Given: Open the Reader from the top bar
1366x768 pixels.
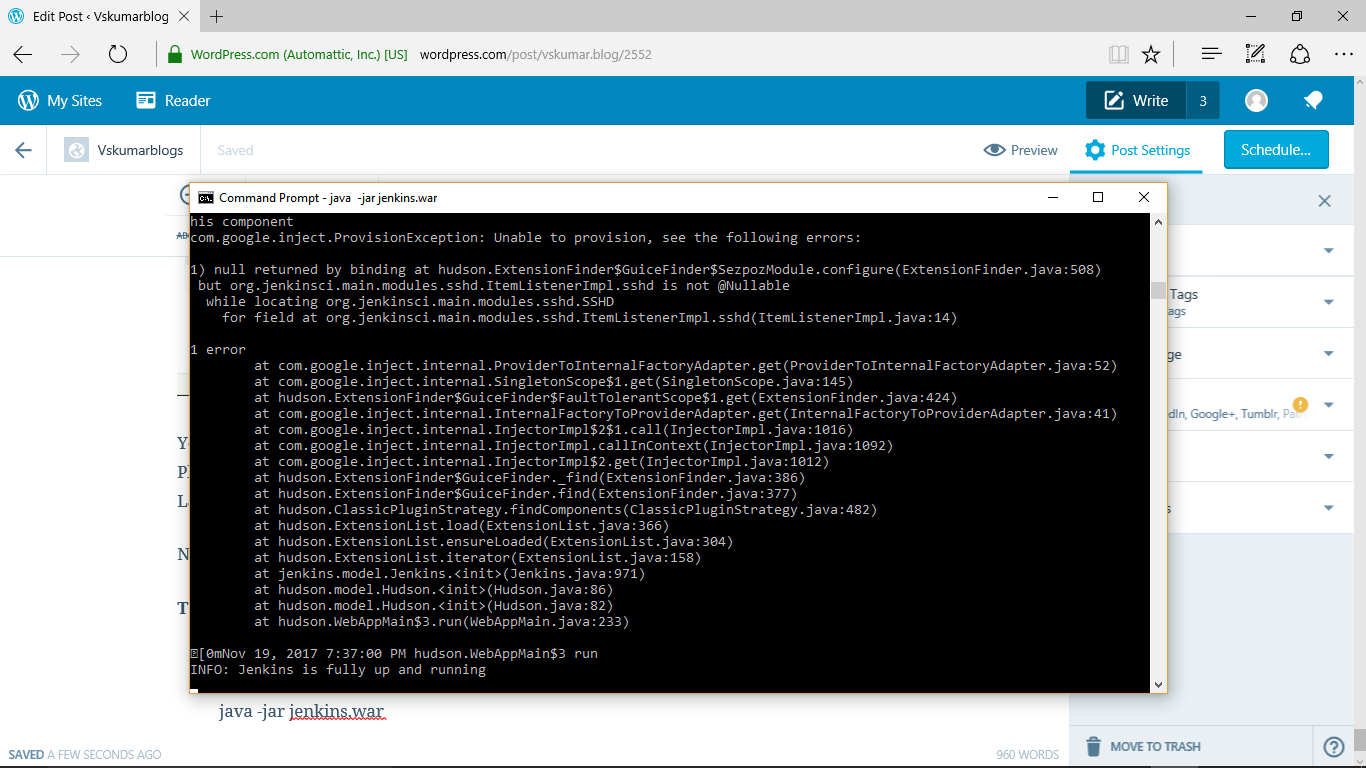Looking at the screenshot, I should coord(173,100).
